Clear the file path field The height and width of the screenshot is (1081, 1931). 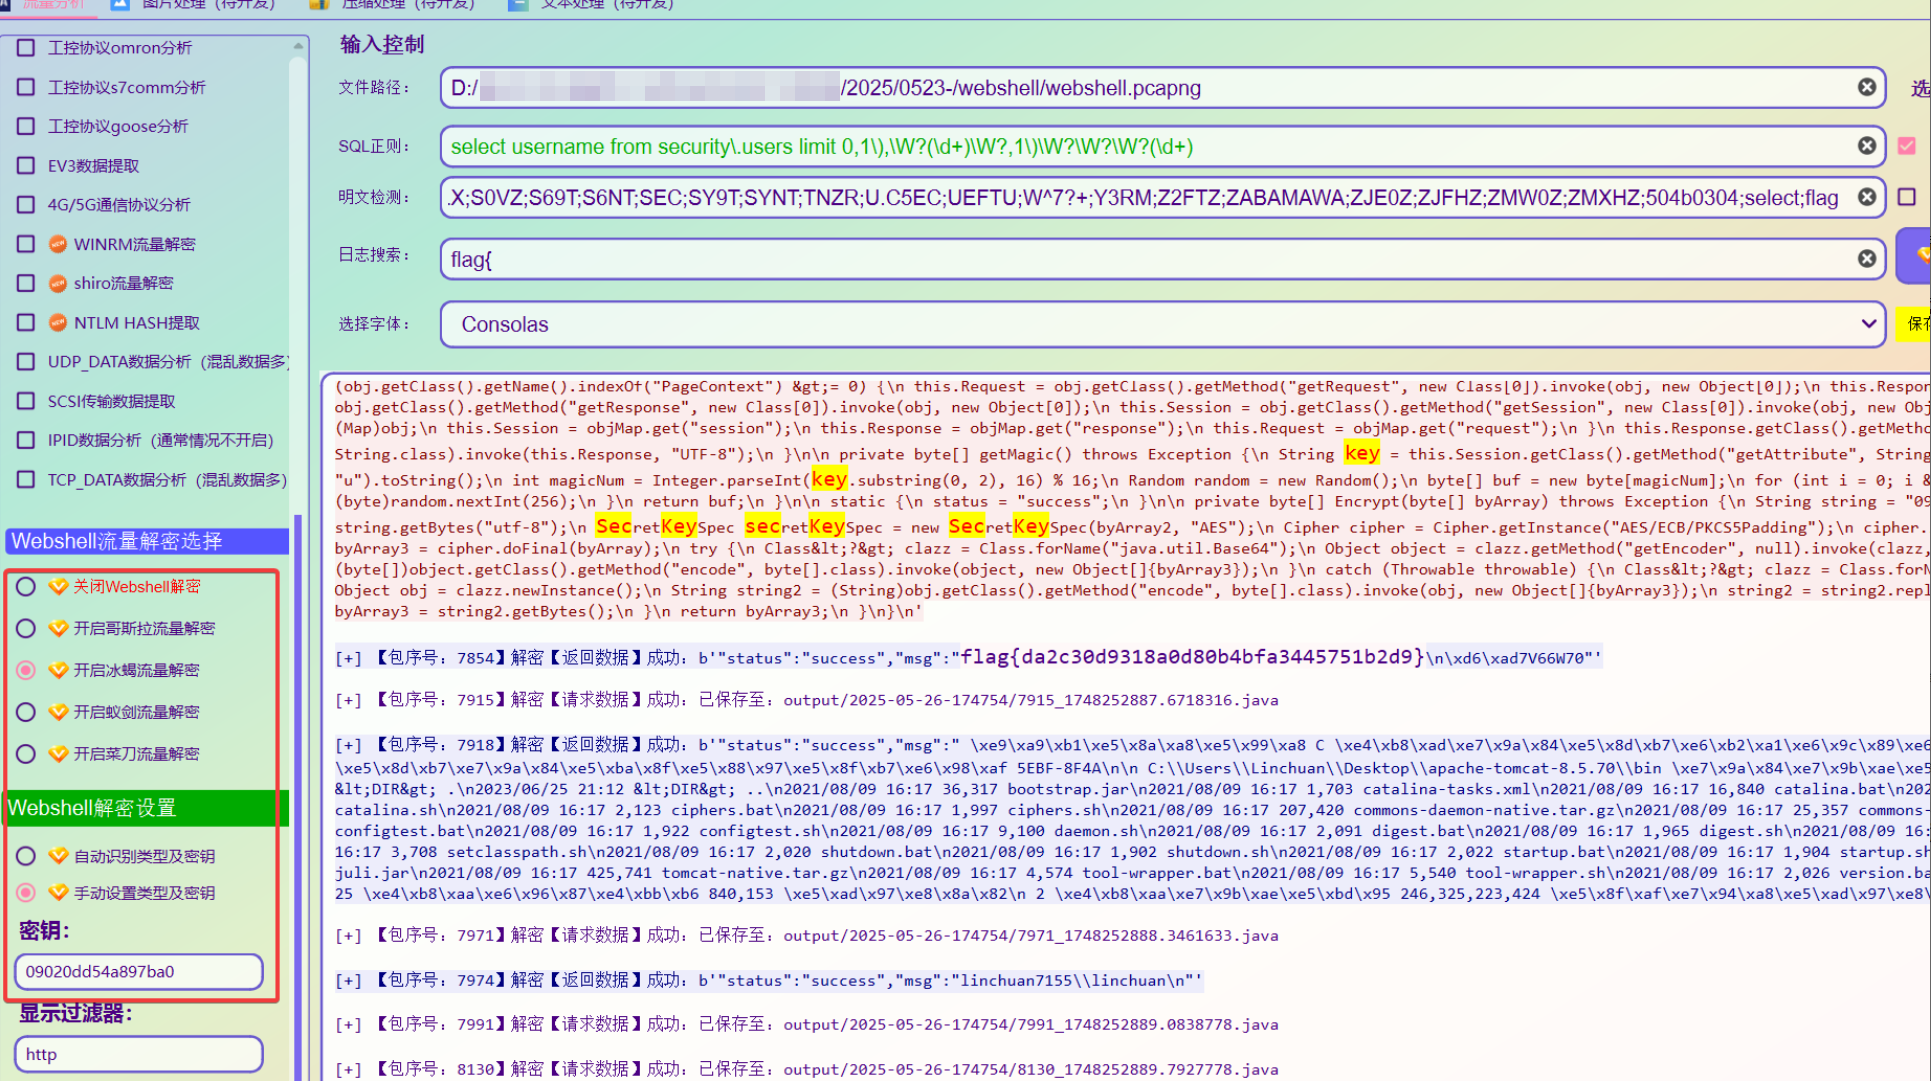tap(1866, 87)
